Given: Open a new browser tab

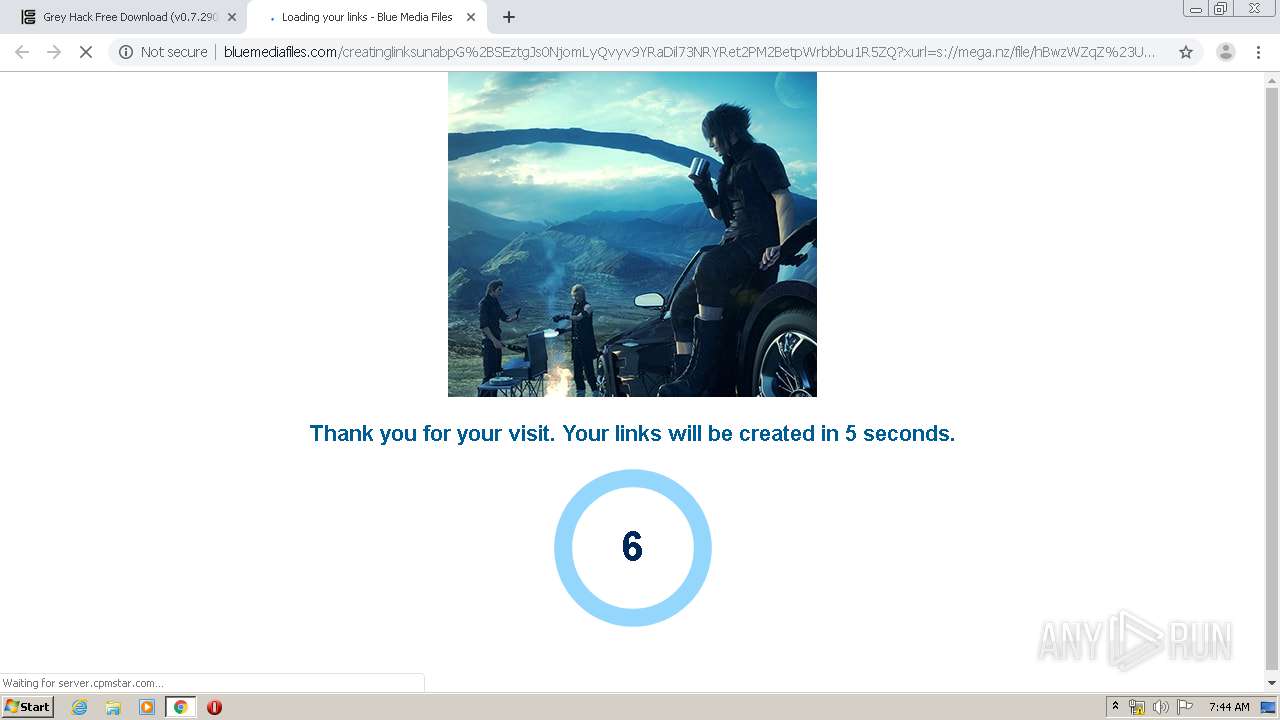Looking at the screenshot, I should (x=509, y=17).
